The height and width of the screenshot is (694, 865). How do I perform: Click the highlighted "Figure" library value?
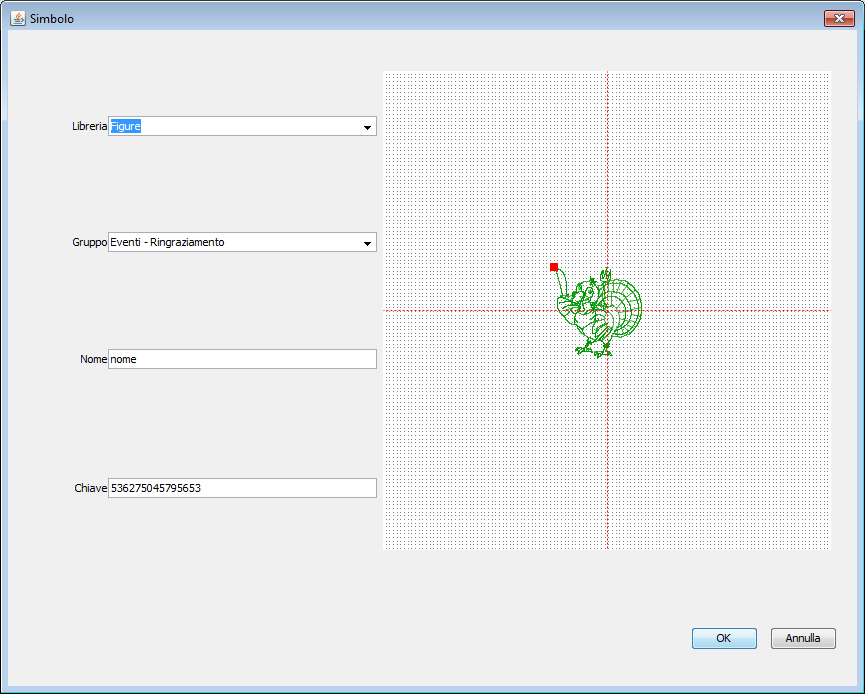click(x=126, y=127)
